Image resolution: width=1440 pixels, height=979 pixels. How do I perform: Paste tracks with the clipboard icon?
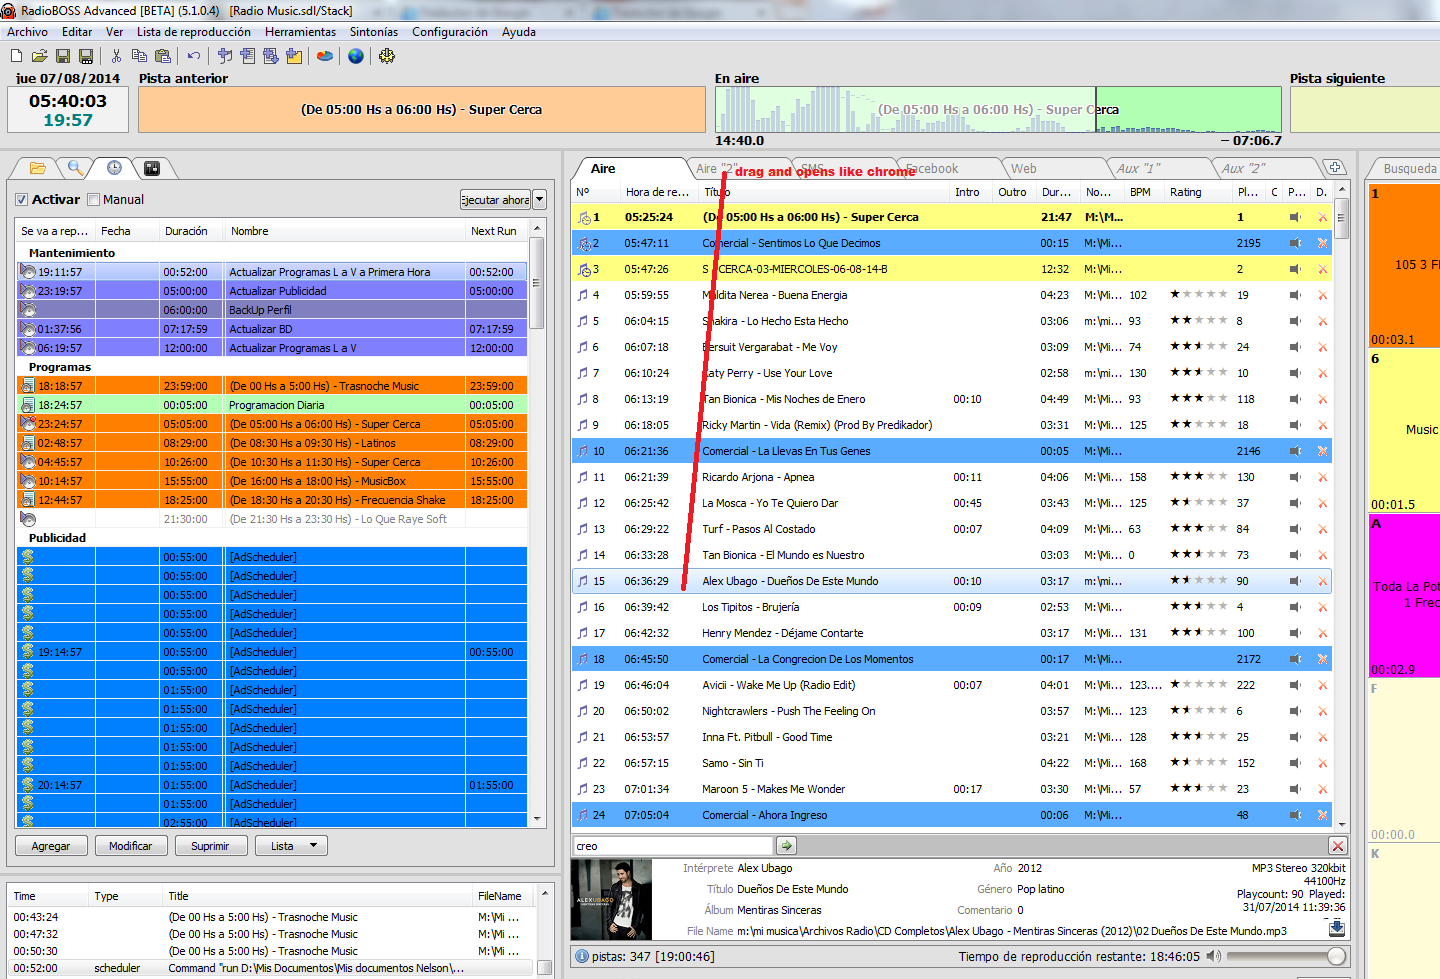coord(163,56)
